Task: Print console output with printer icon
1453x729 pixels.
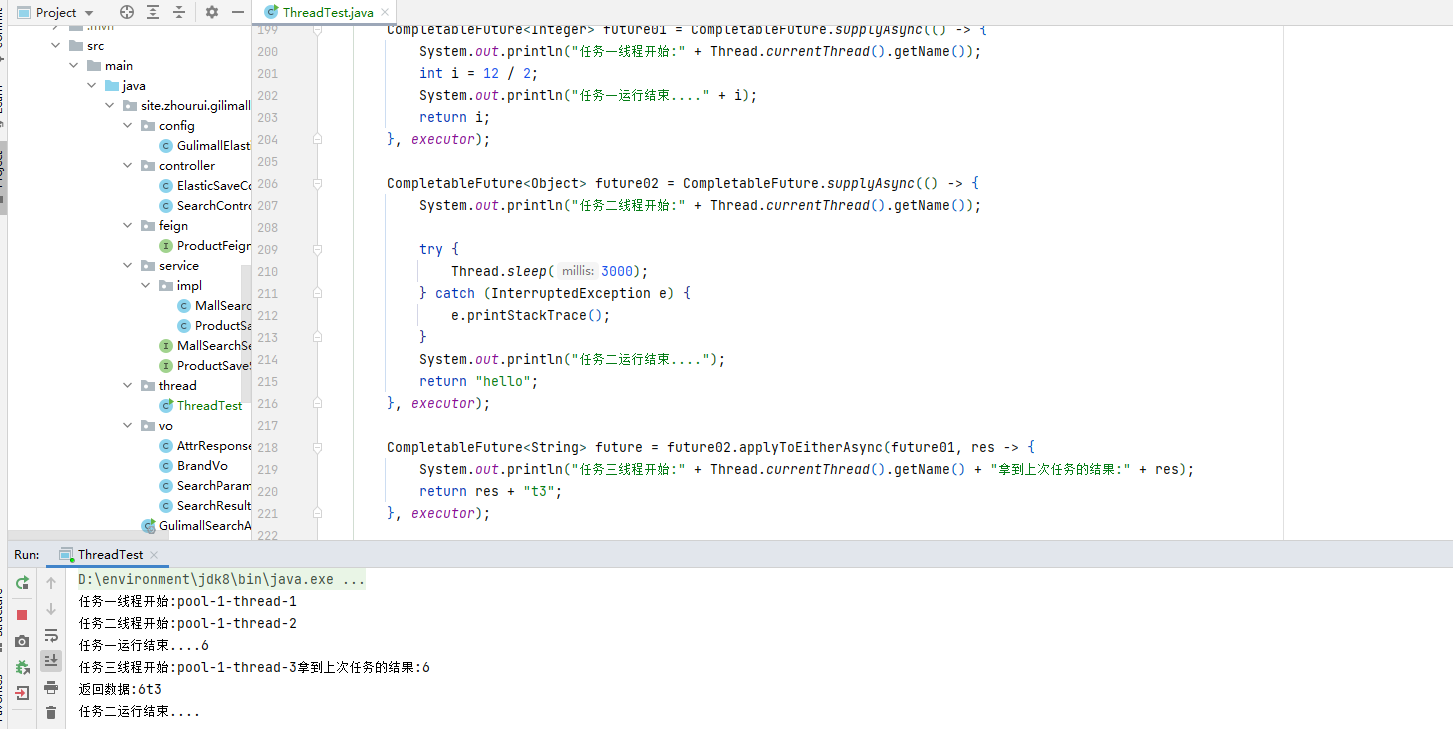Action: [51, 687]
